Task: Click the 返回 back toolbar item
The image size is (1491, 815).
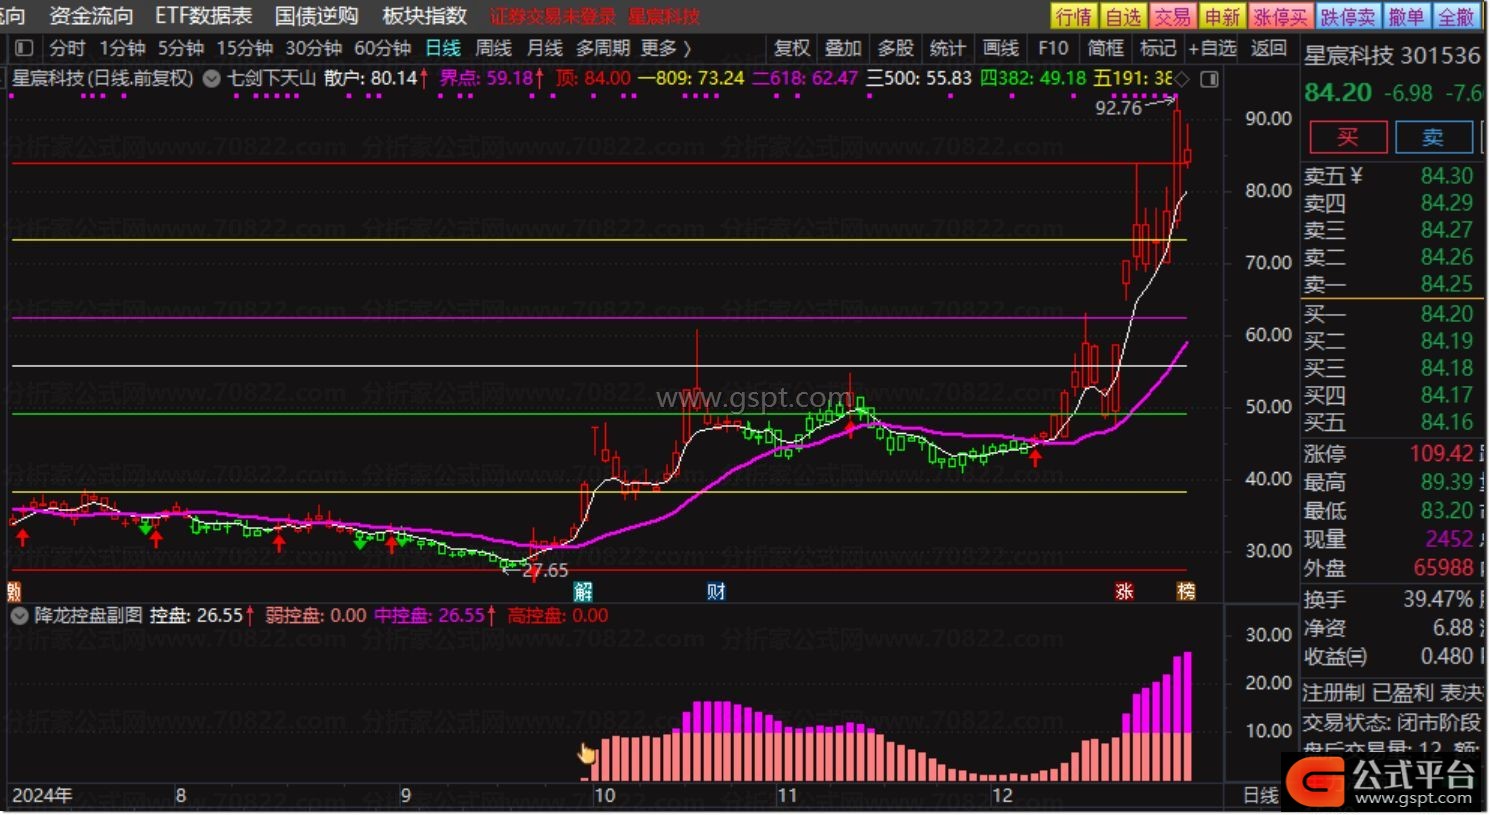Action: coord(1269,48)
